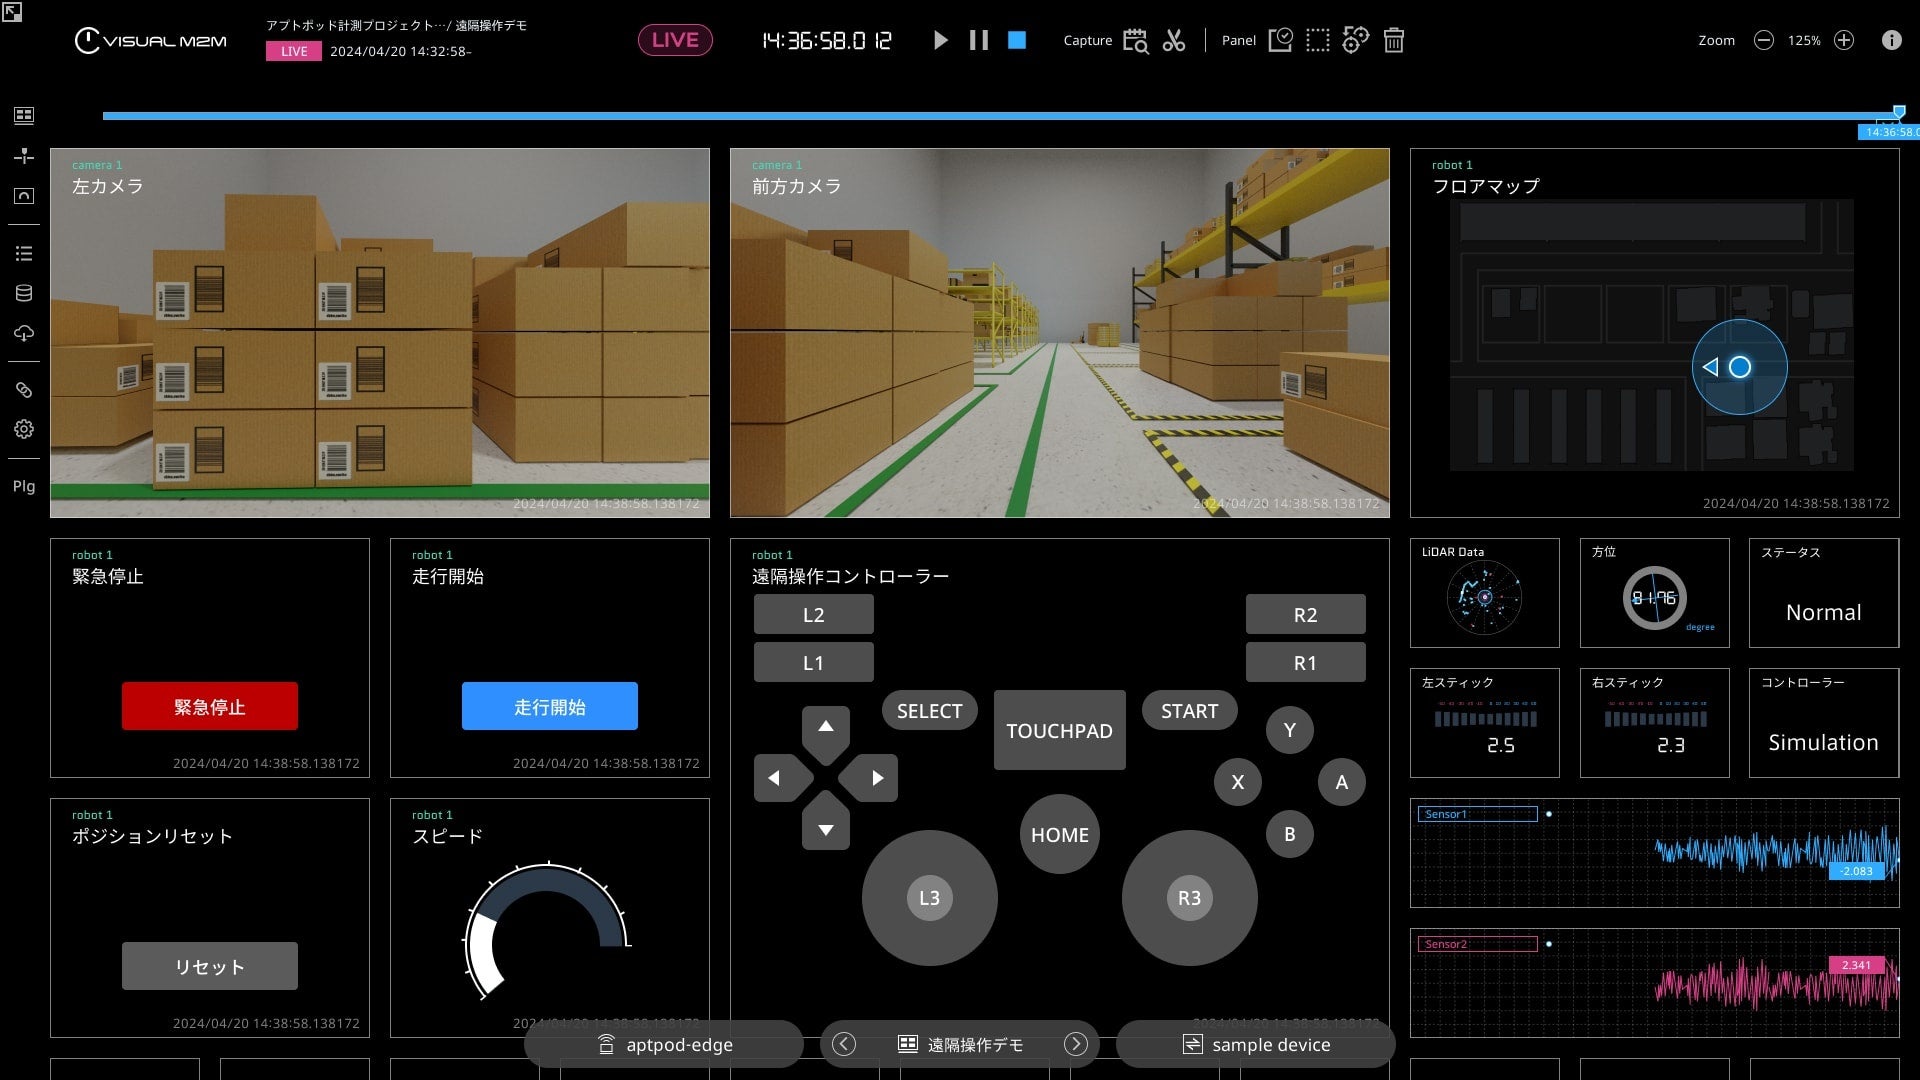Open the aptpod-edge selector
Image resolution: width=1920 pixels, height=1080 pixels.
click(664, 1044)
